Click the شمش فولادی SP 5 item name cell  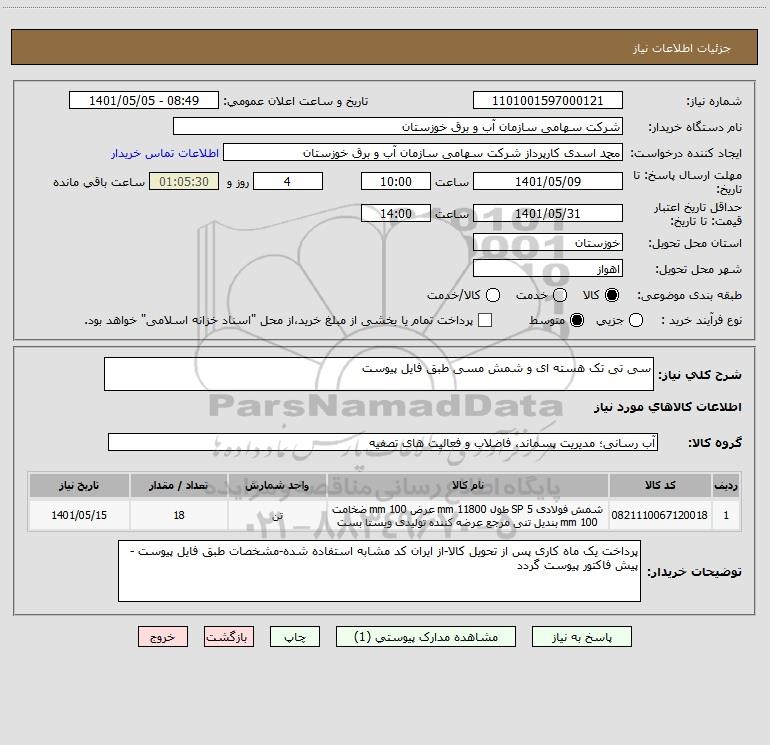[468, 515]
